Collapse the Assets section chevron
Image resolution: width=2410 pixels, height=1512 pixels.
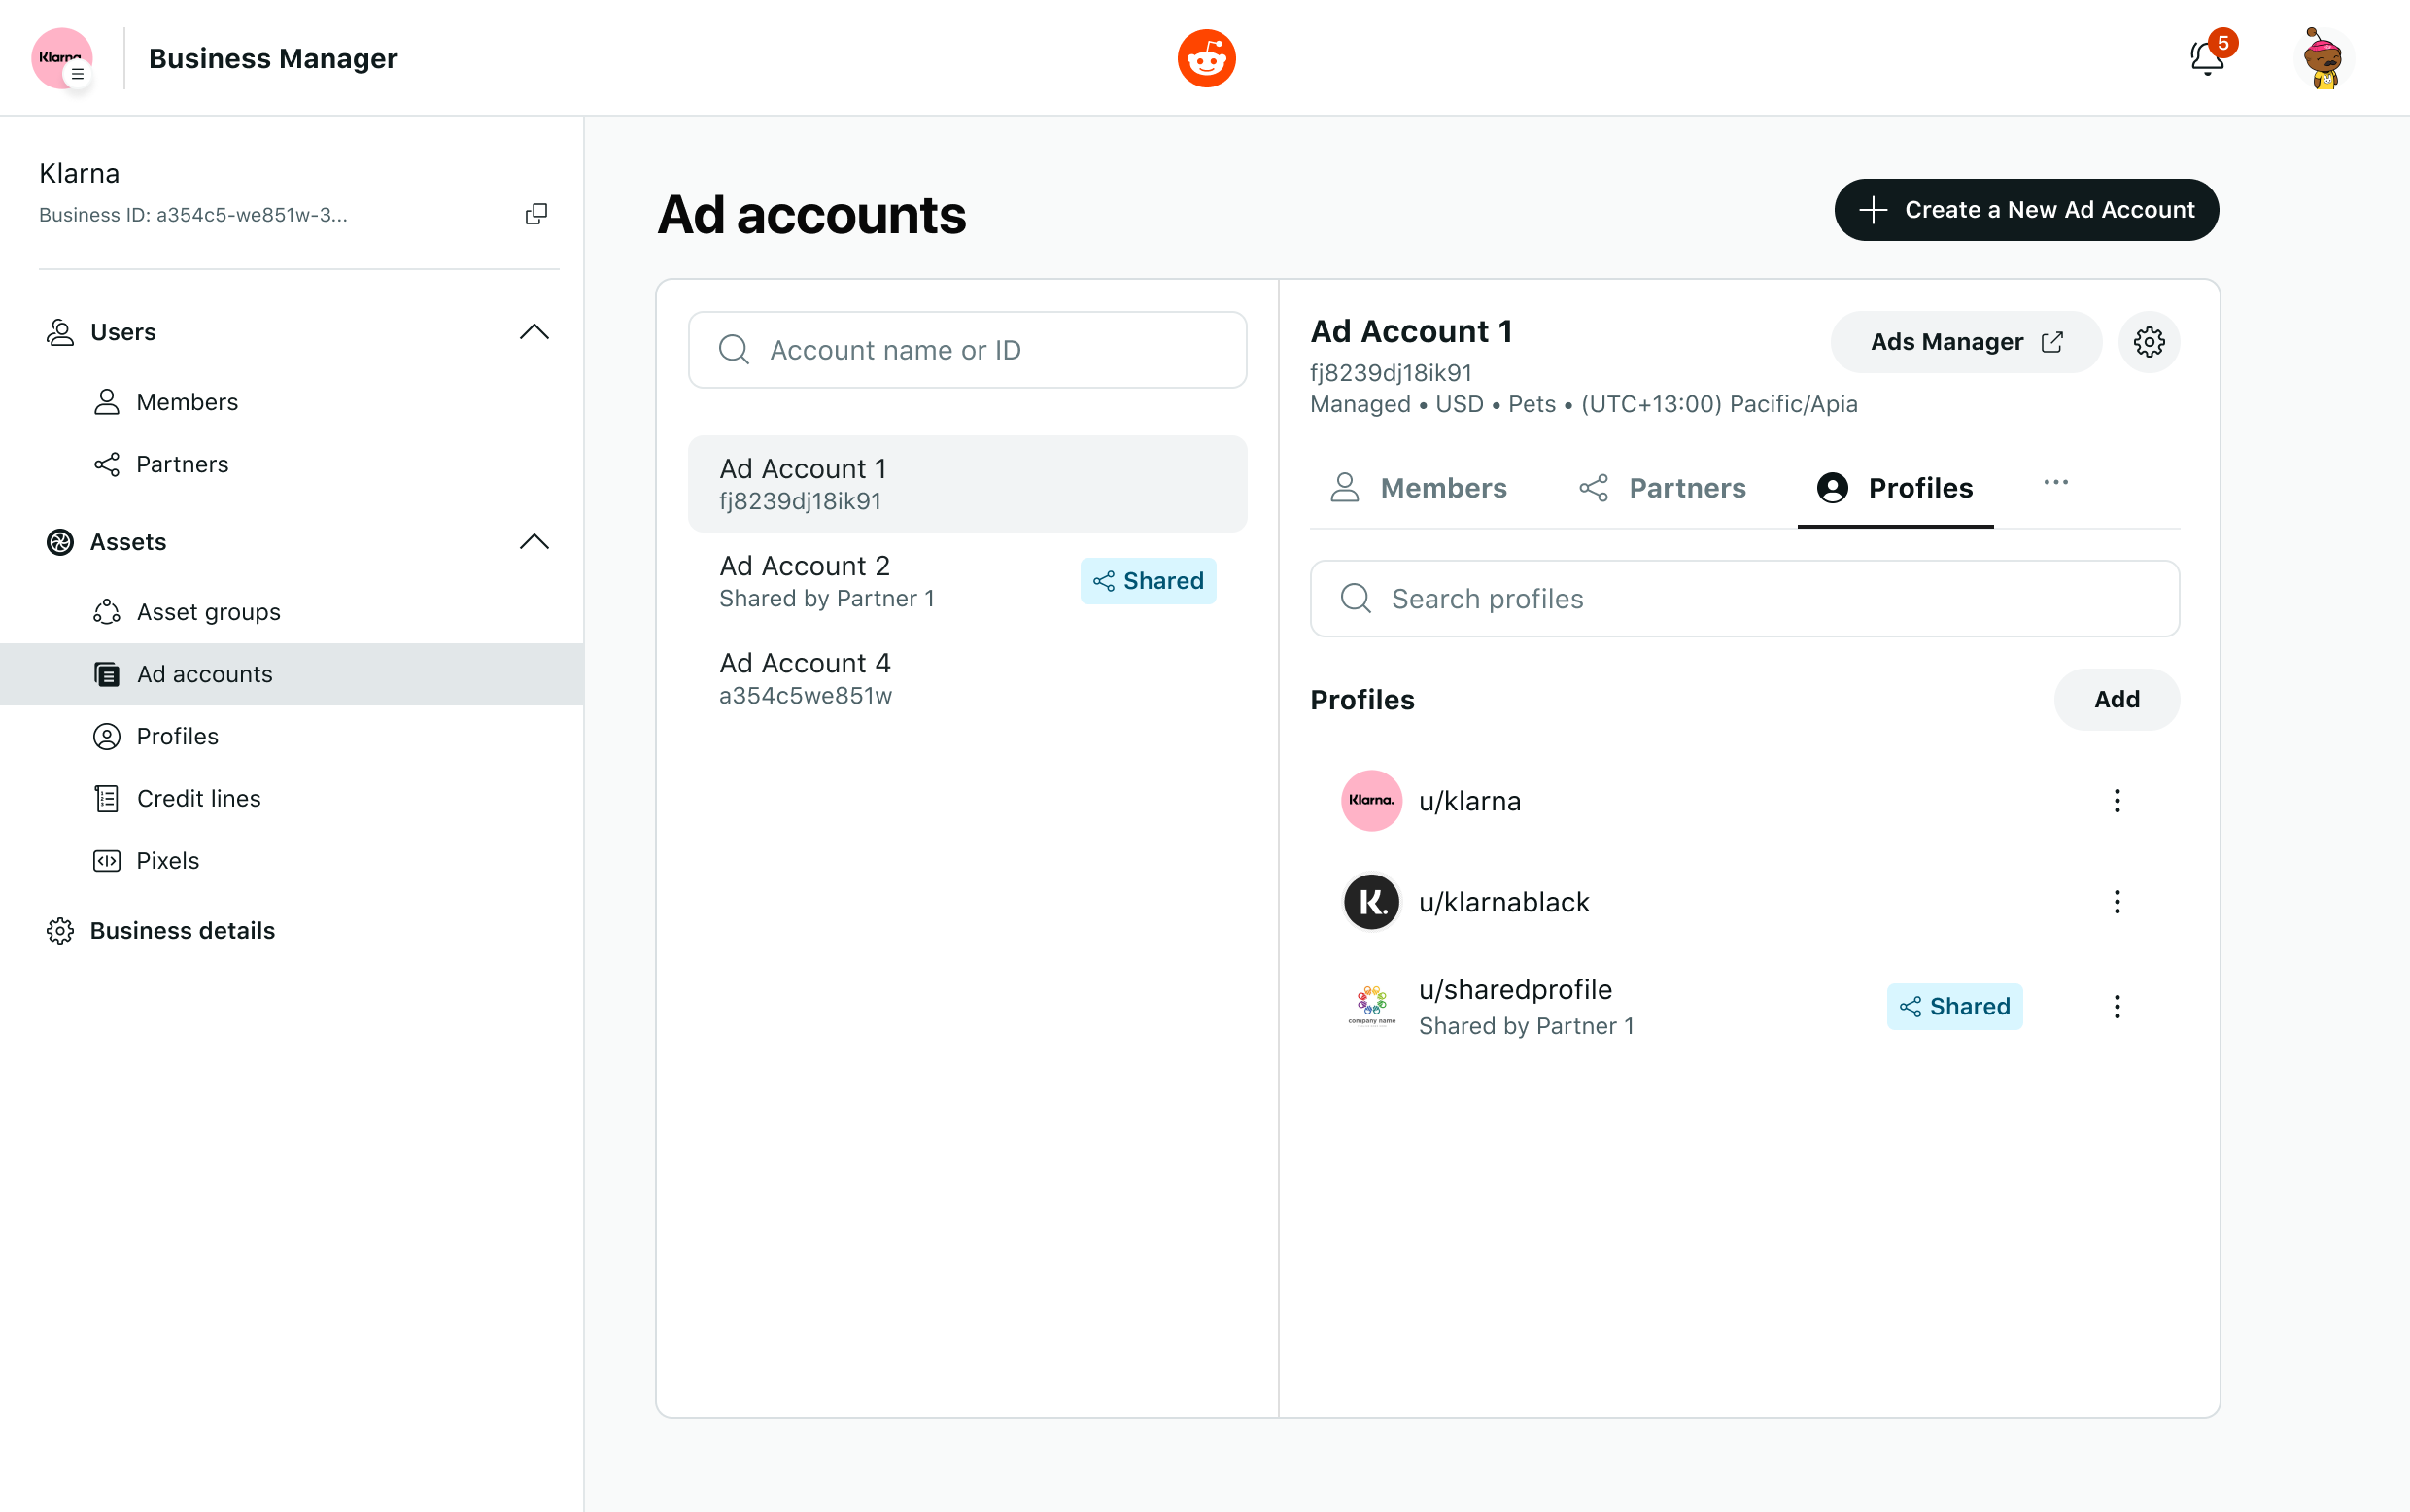pos(534,542)
